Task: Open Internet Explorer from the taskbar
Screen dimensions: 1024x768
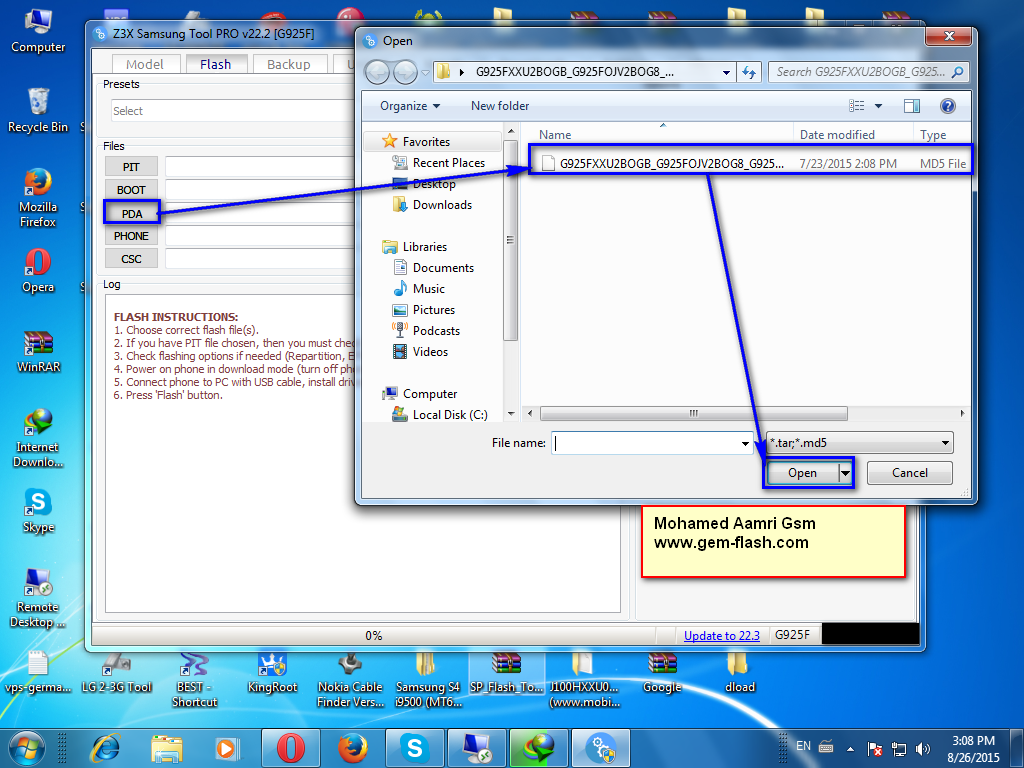Action: tap(105, 748)
